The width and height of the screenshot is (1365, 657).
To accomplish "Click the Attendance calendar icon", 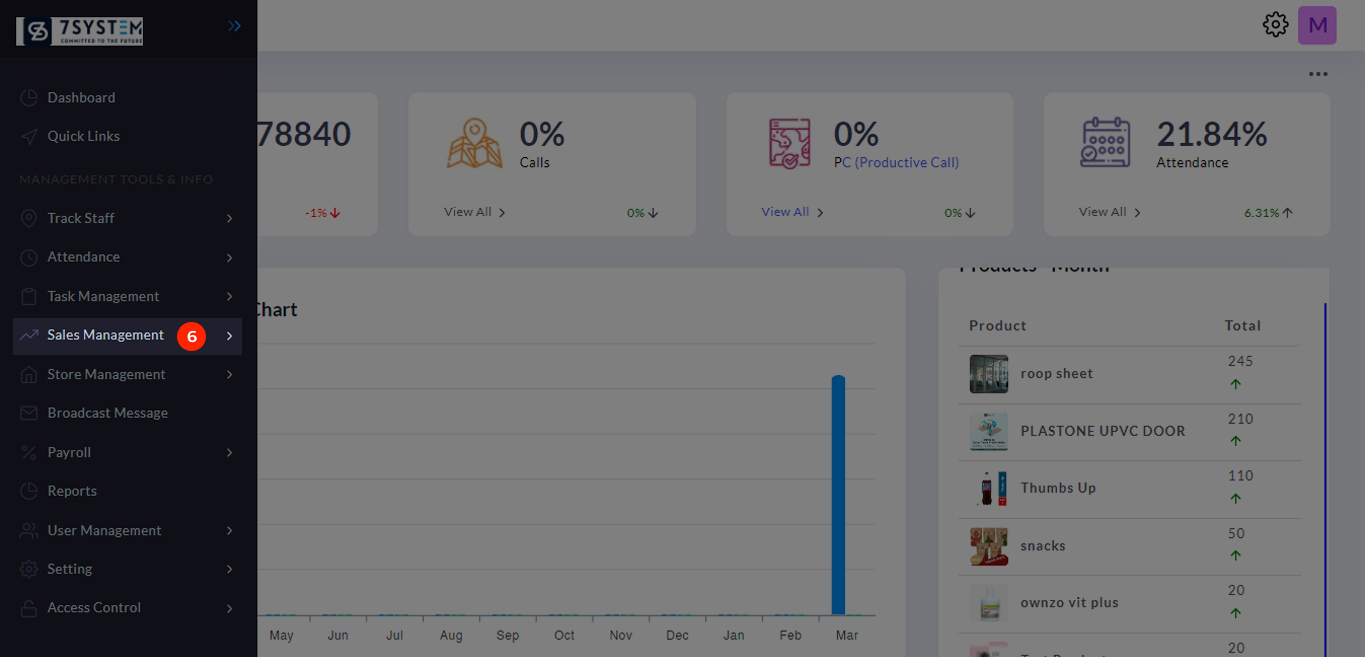I will tap(1106, 143).
